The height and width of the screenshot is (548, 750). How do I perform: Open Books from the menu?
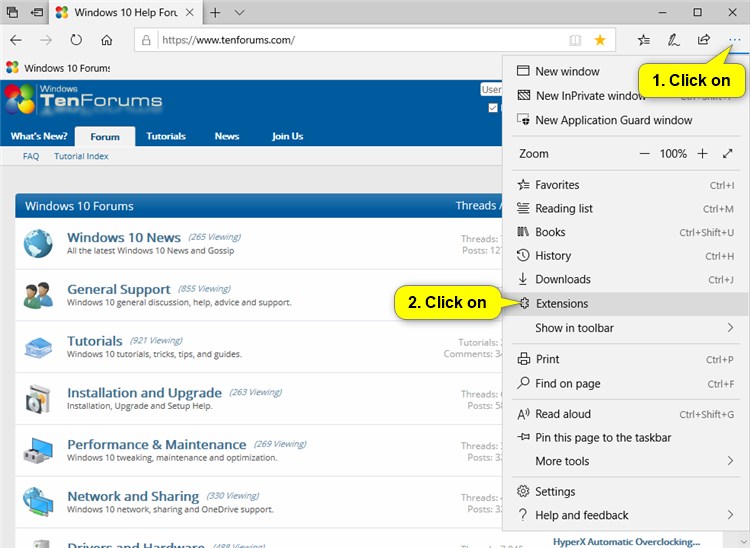pos(625,232)
